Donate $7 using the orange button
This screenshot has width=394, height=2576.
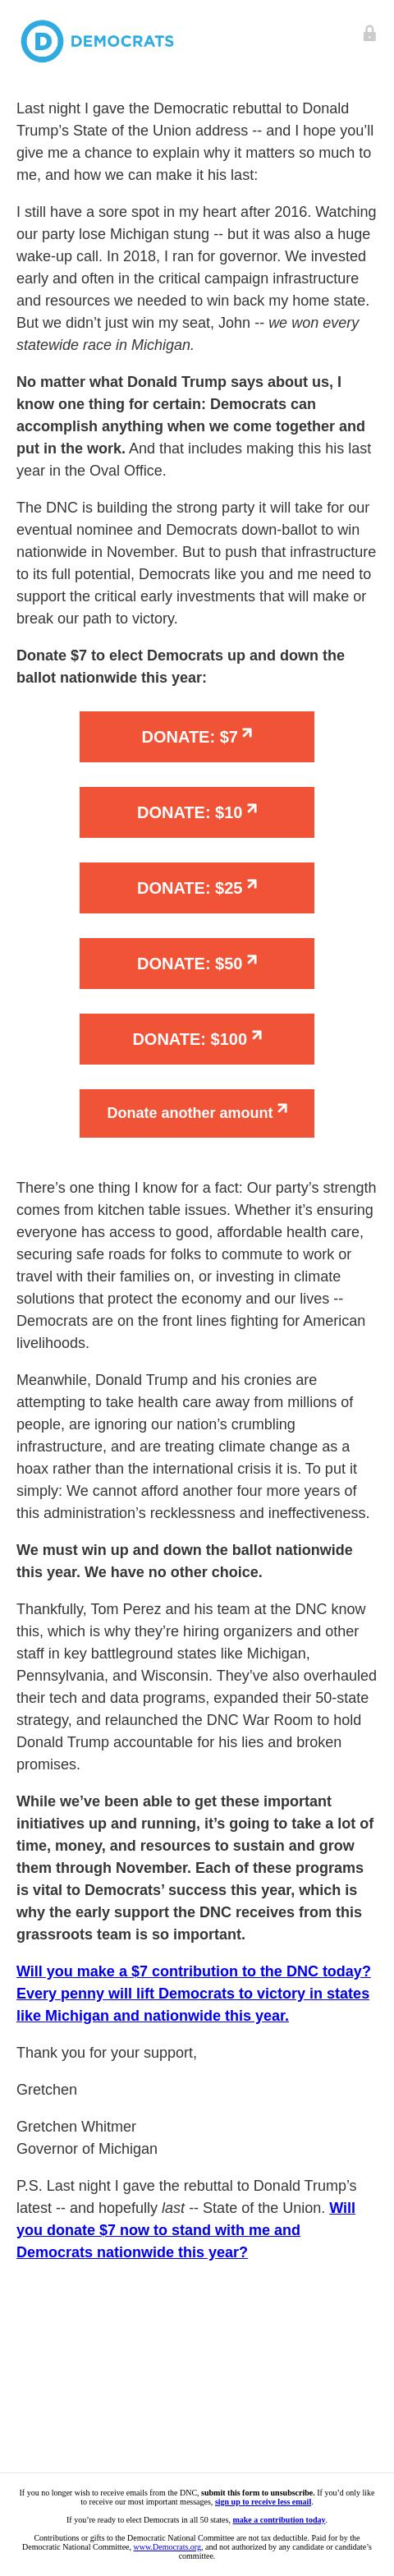(x=197, y=737)
